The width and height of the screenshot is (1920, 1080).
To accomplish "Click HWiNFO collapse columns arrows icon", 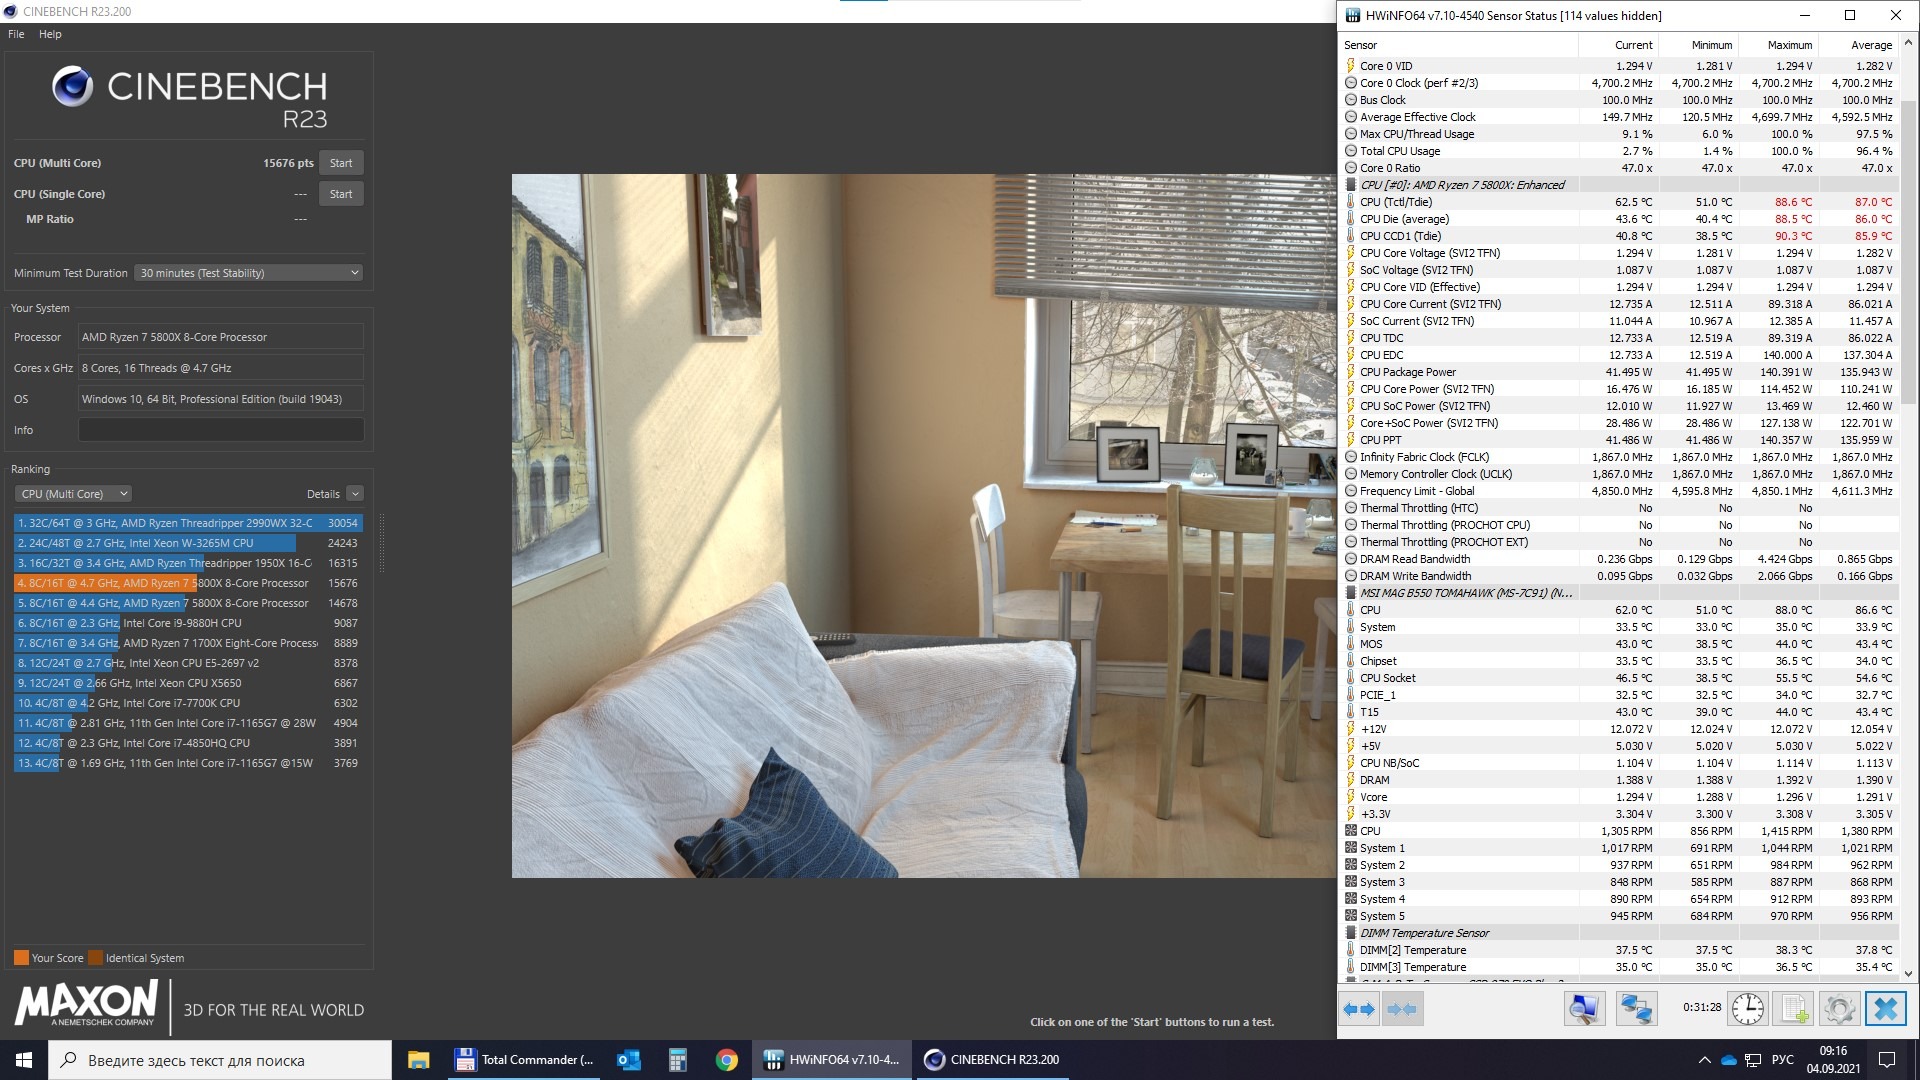I will click(x=1402, y=1009).
